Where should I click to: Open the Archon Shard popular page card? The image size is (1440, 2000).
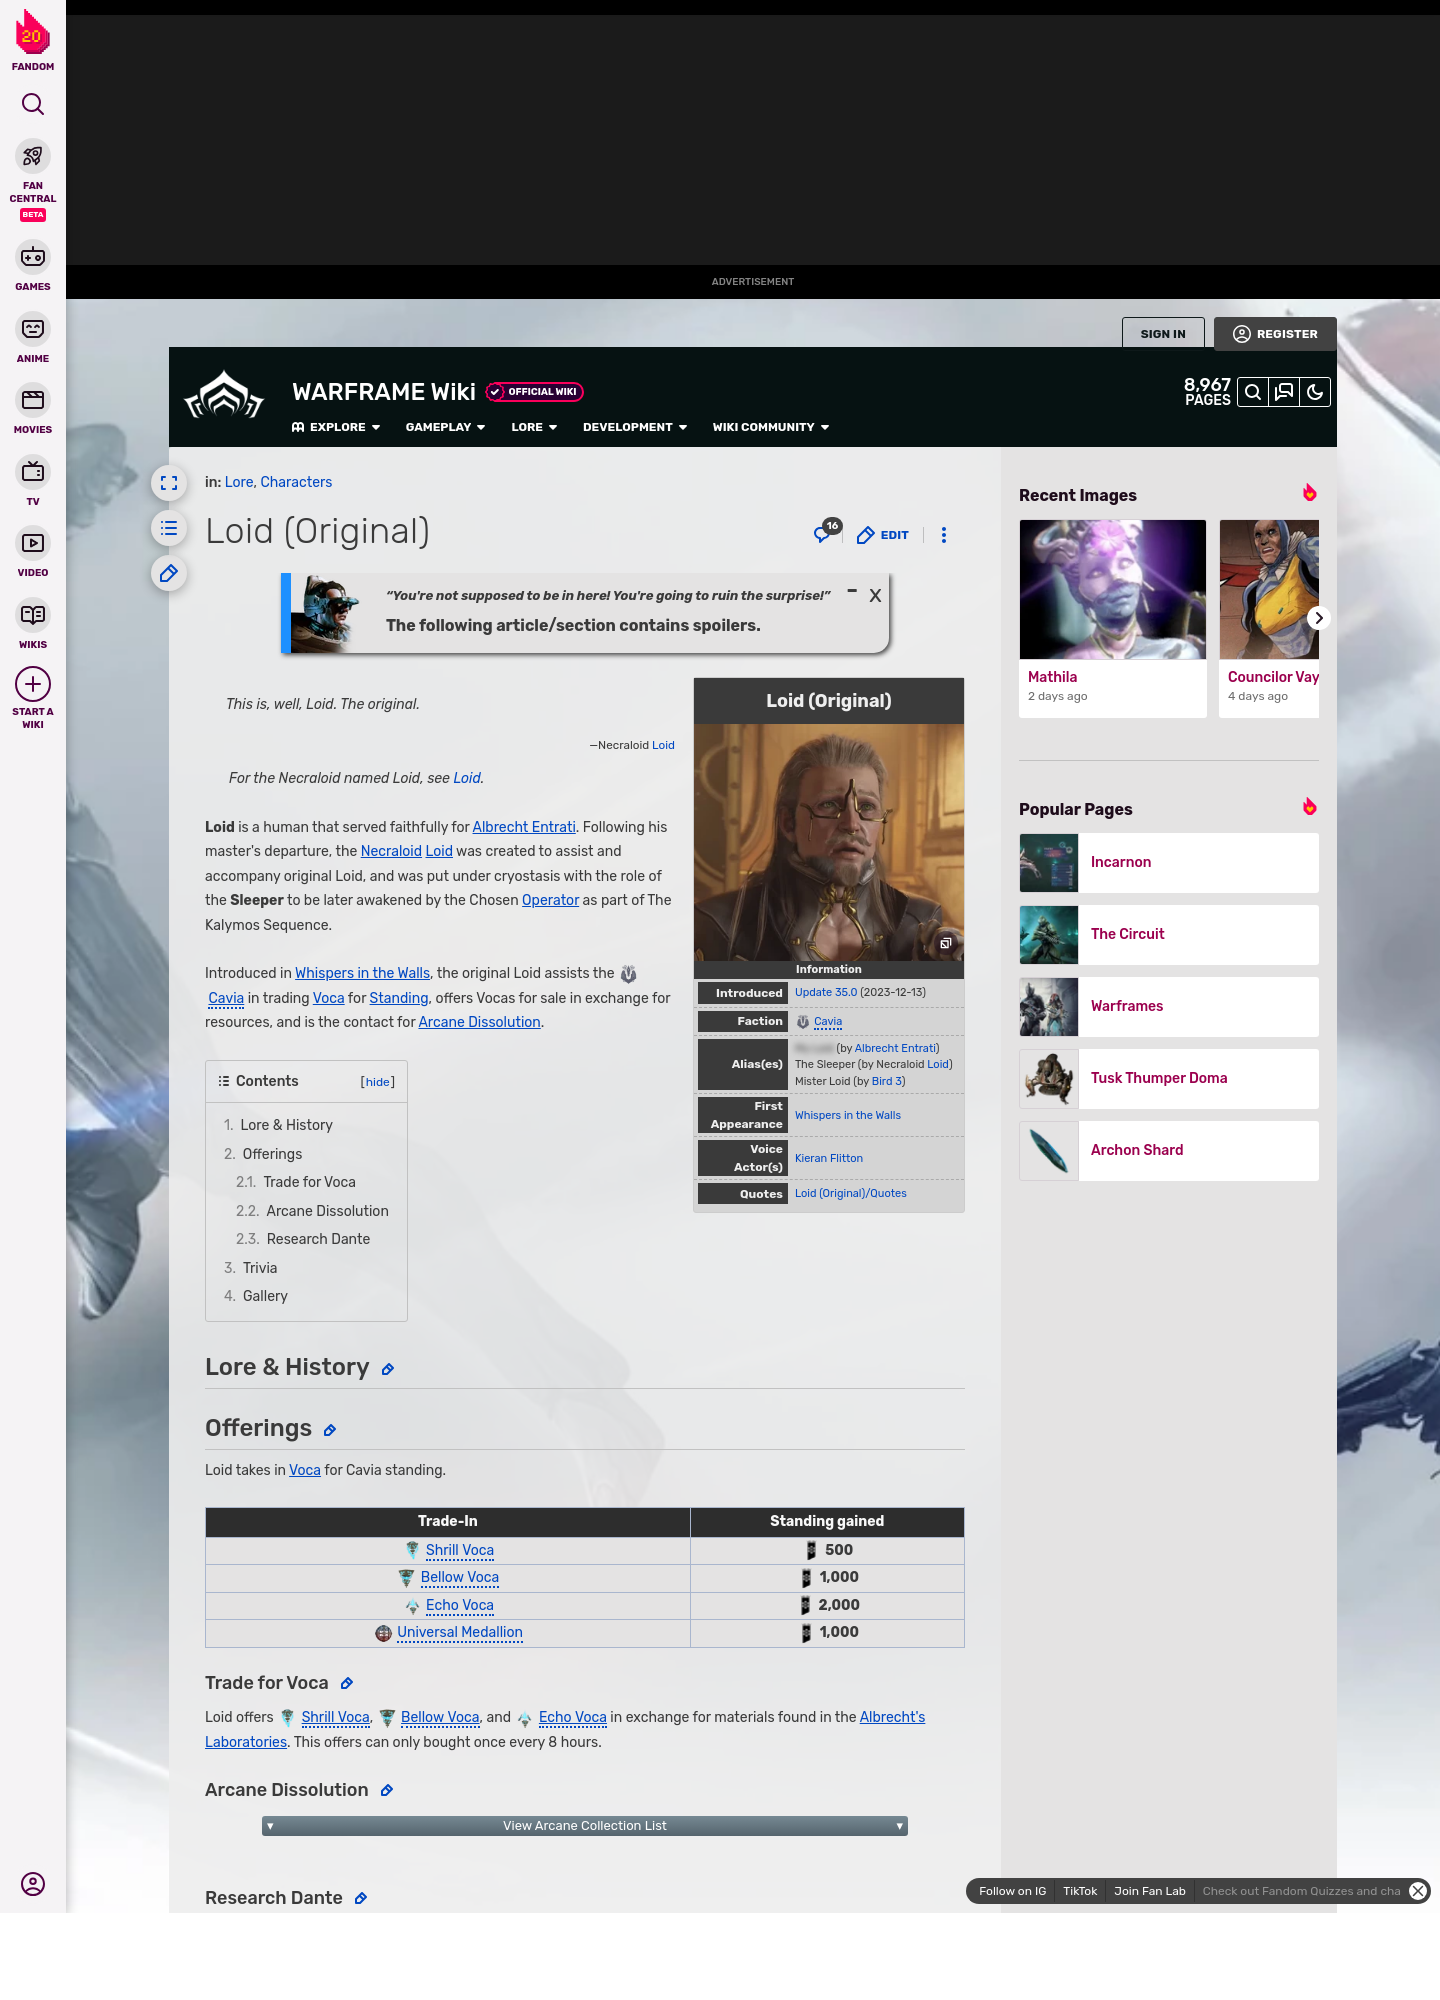point(1169,1151)
